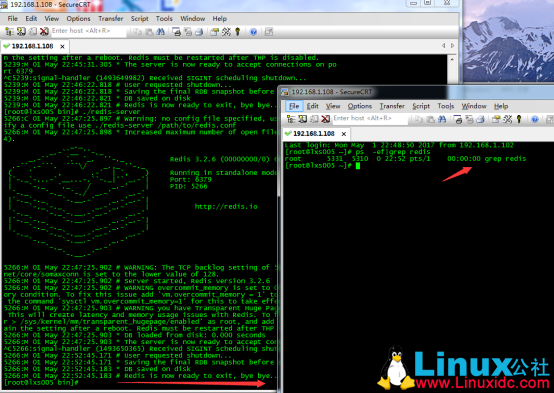
Task: Open Tools menu in back window
Action: tap(164, 19)
